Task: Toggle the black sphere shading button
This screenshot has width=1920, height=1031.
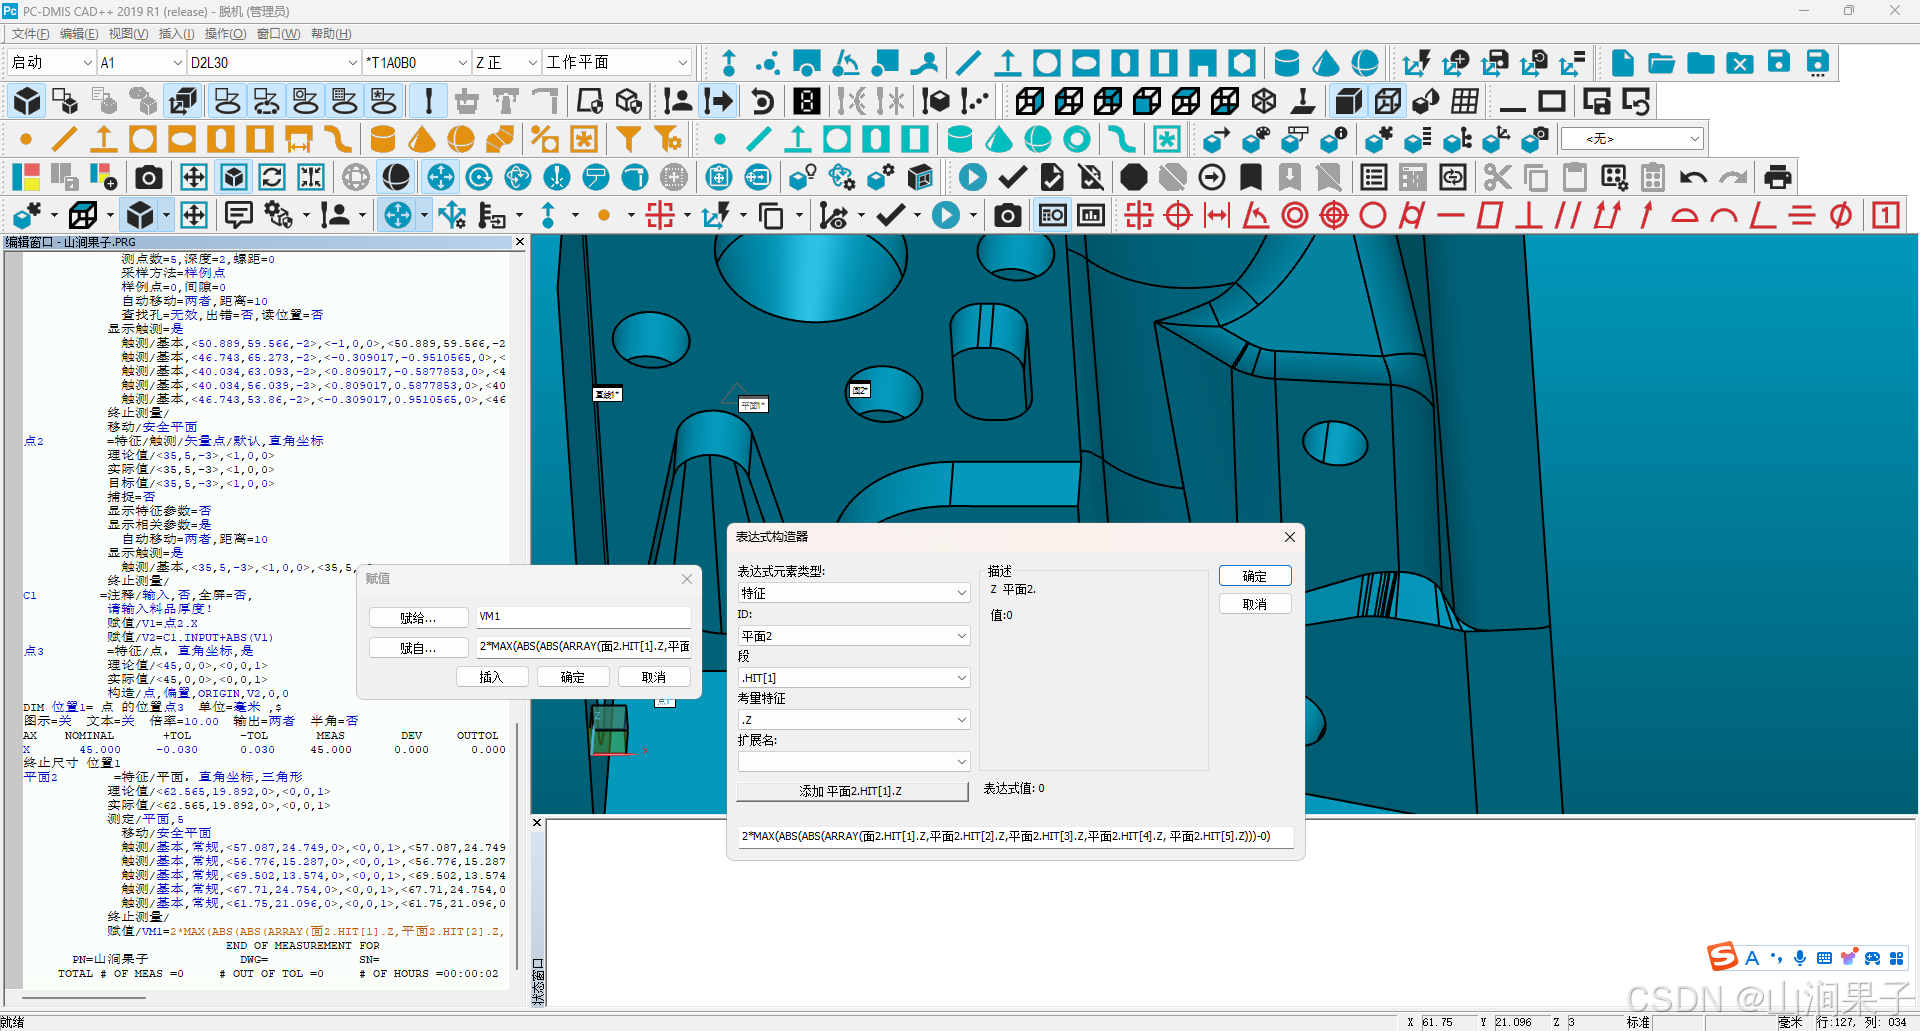Action: (x=396, y=177)
